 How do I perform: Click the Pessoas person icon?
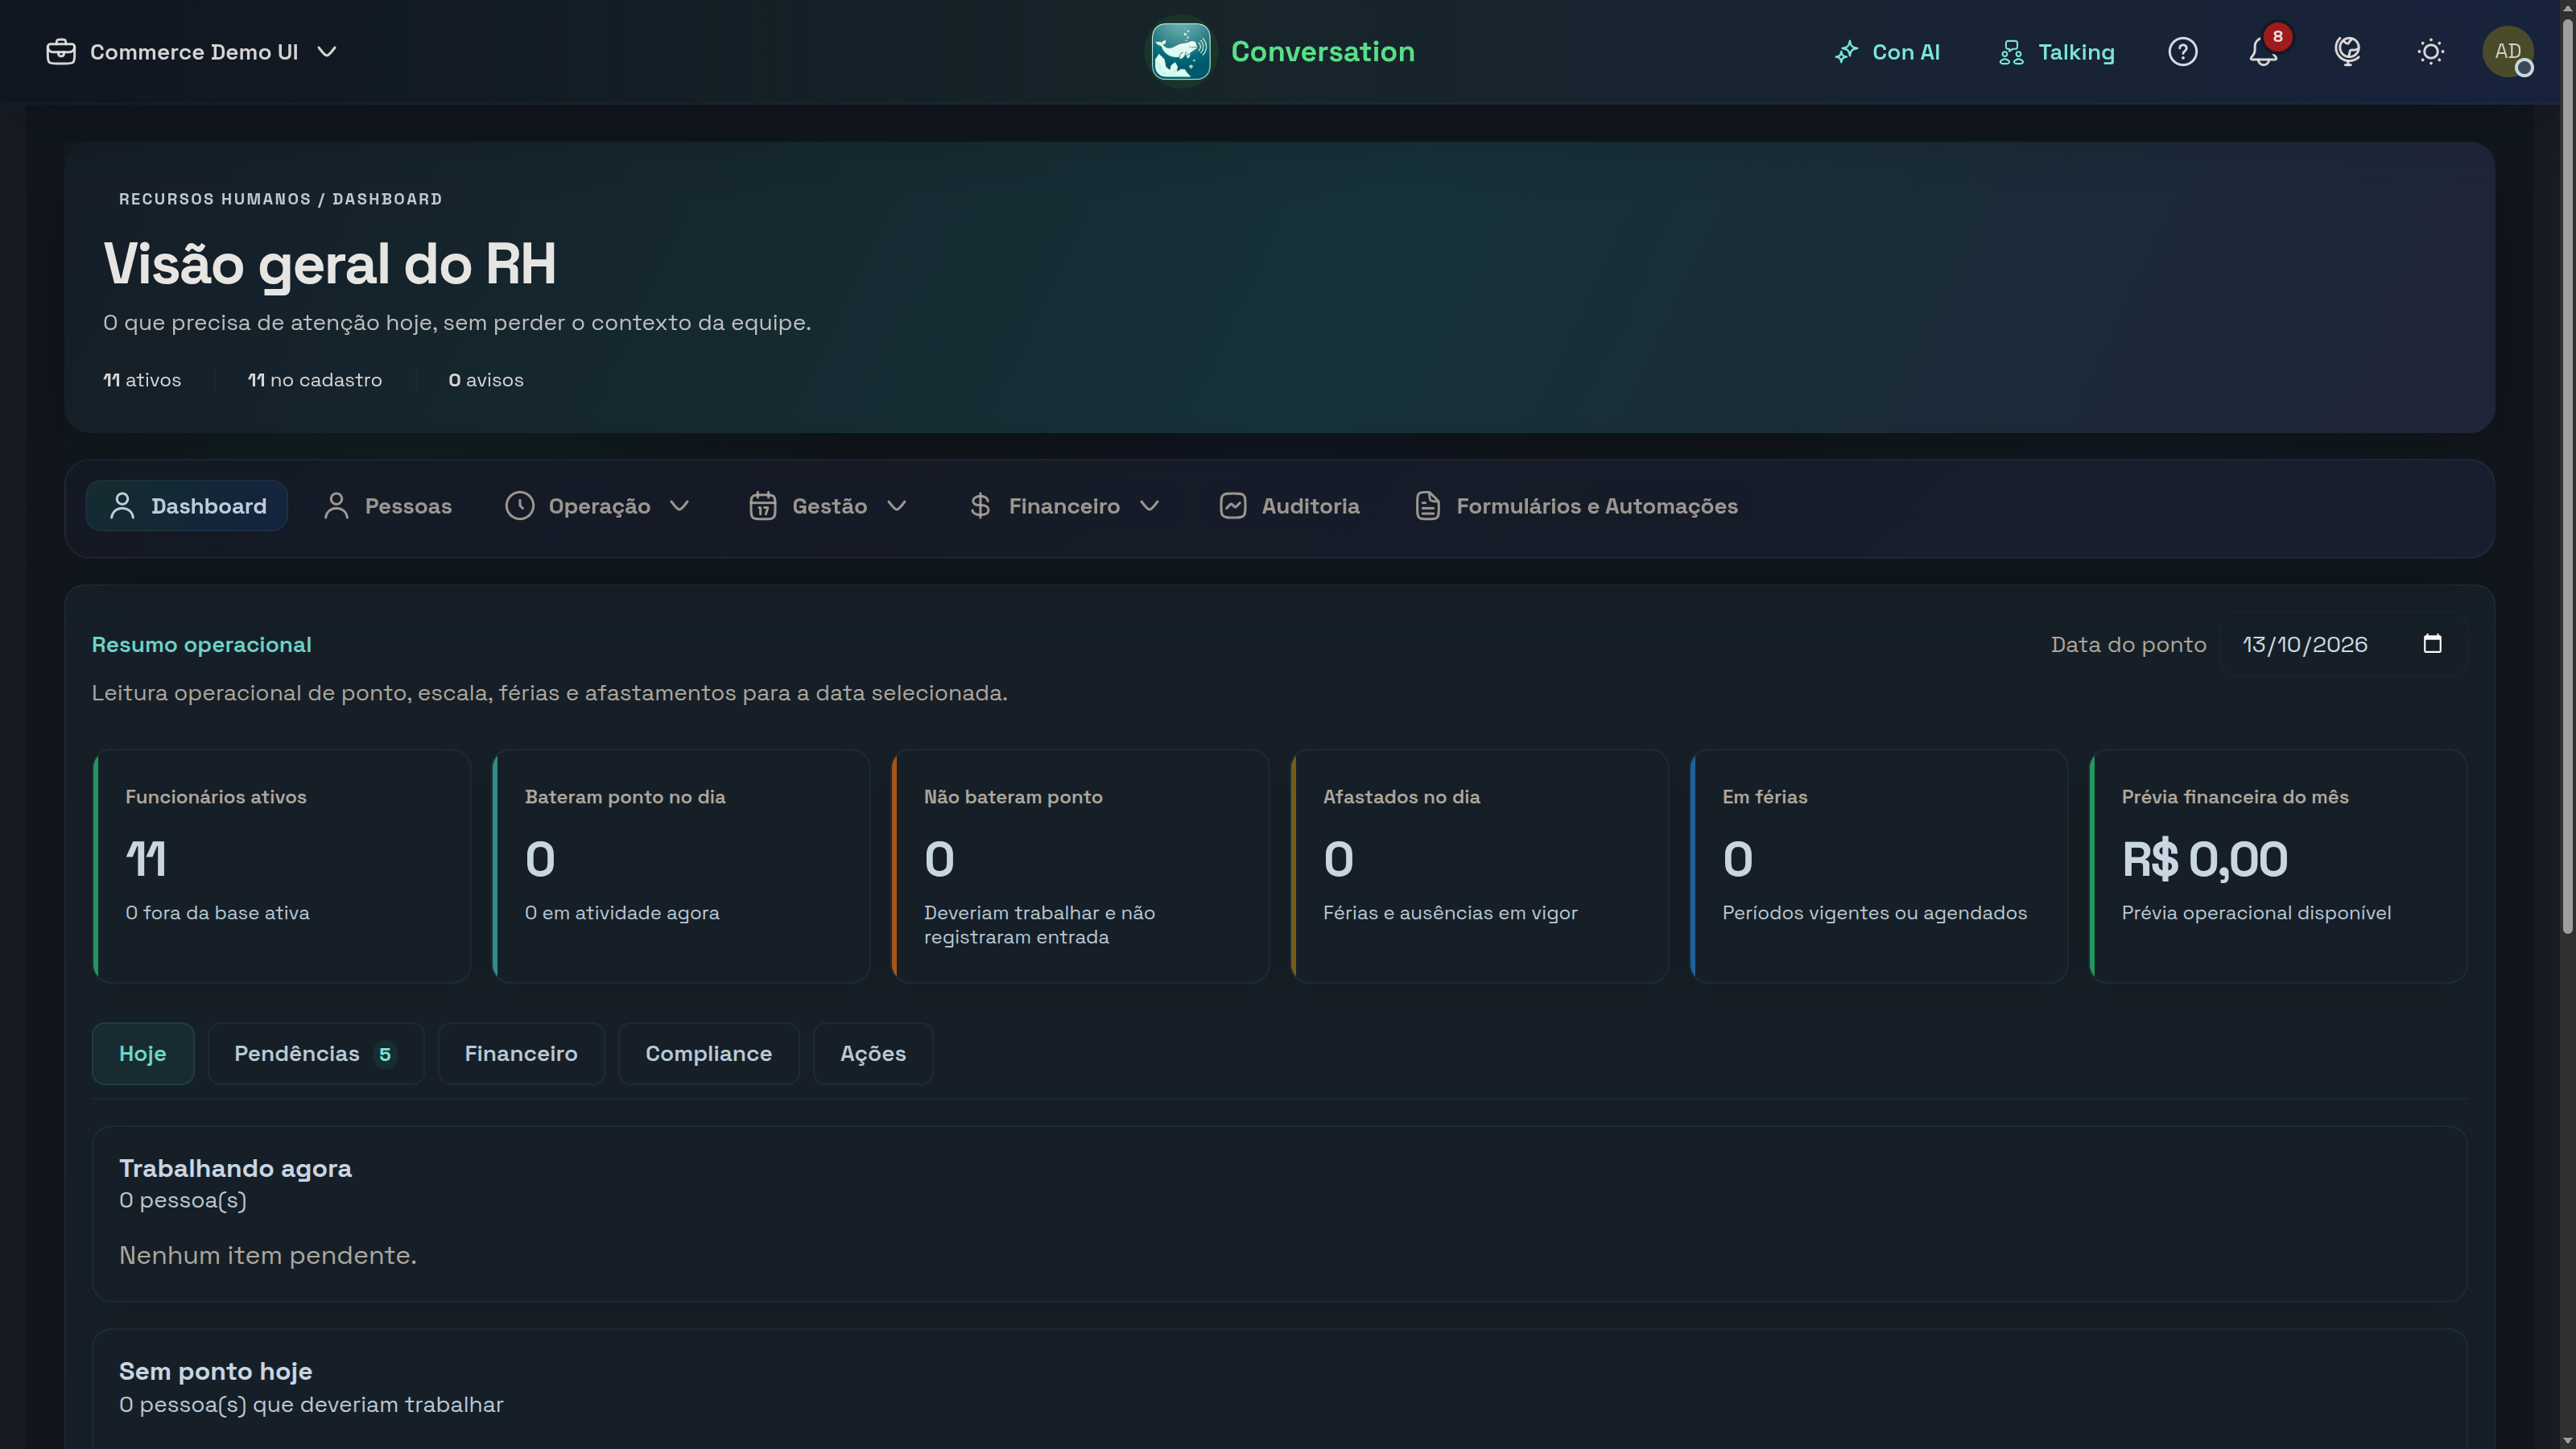point(336,506)
